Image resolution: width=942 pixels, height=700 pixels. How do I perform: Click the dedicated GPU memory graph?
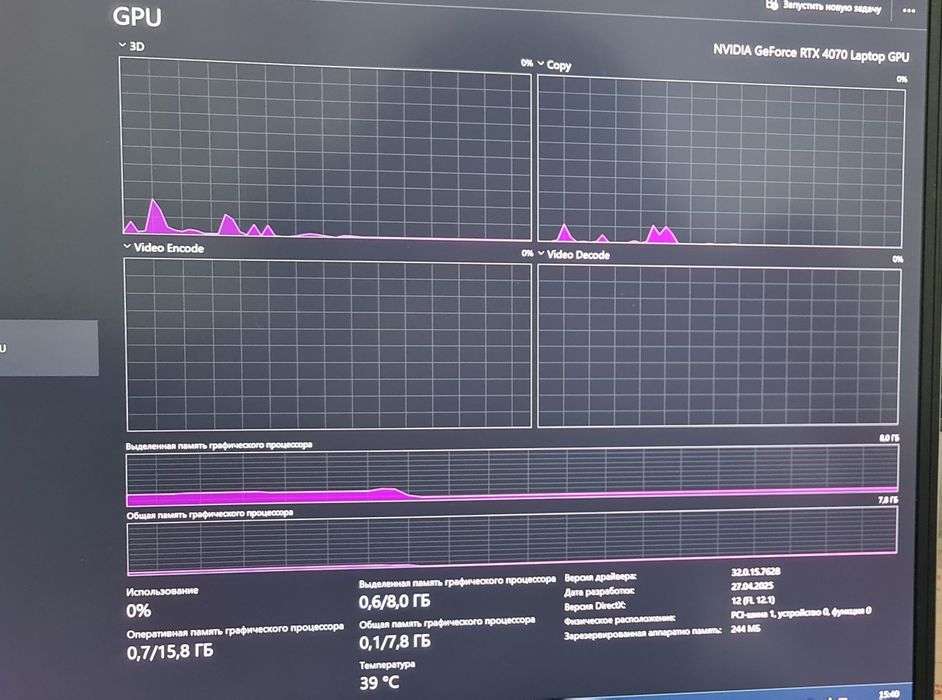pyautogui.click(x=512, y=477)
